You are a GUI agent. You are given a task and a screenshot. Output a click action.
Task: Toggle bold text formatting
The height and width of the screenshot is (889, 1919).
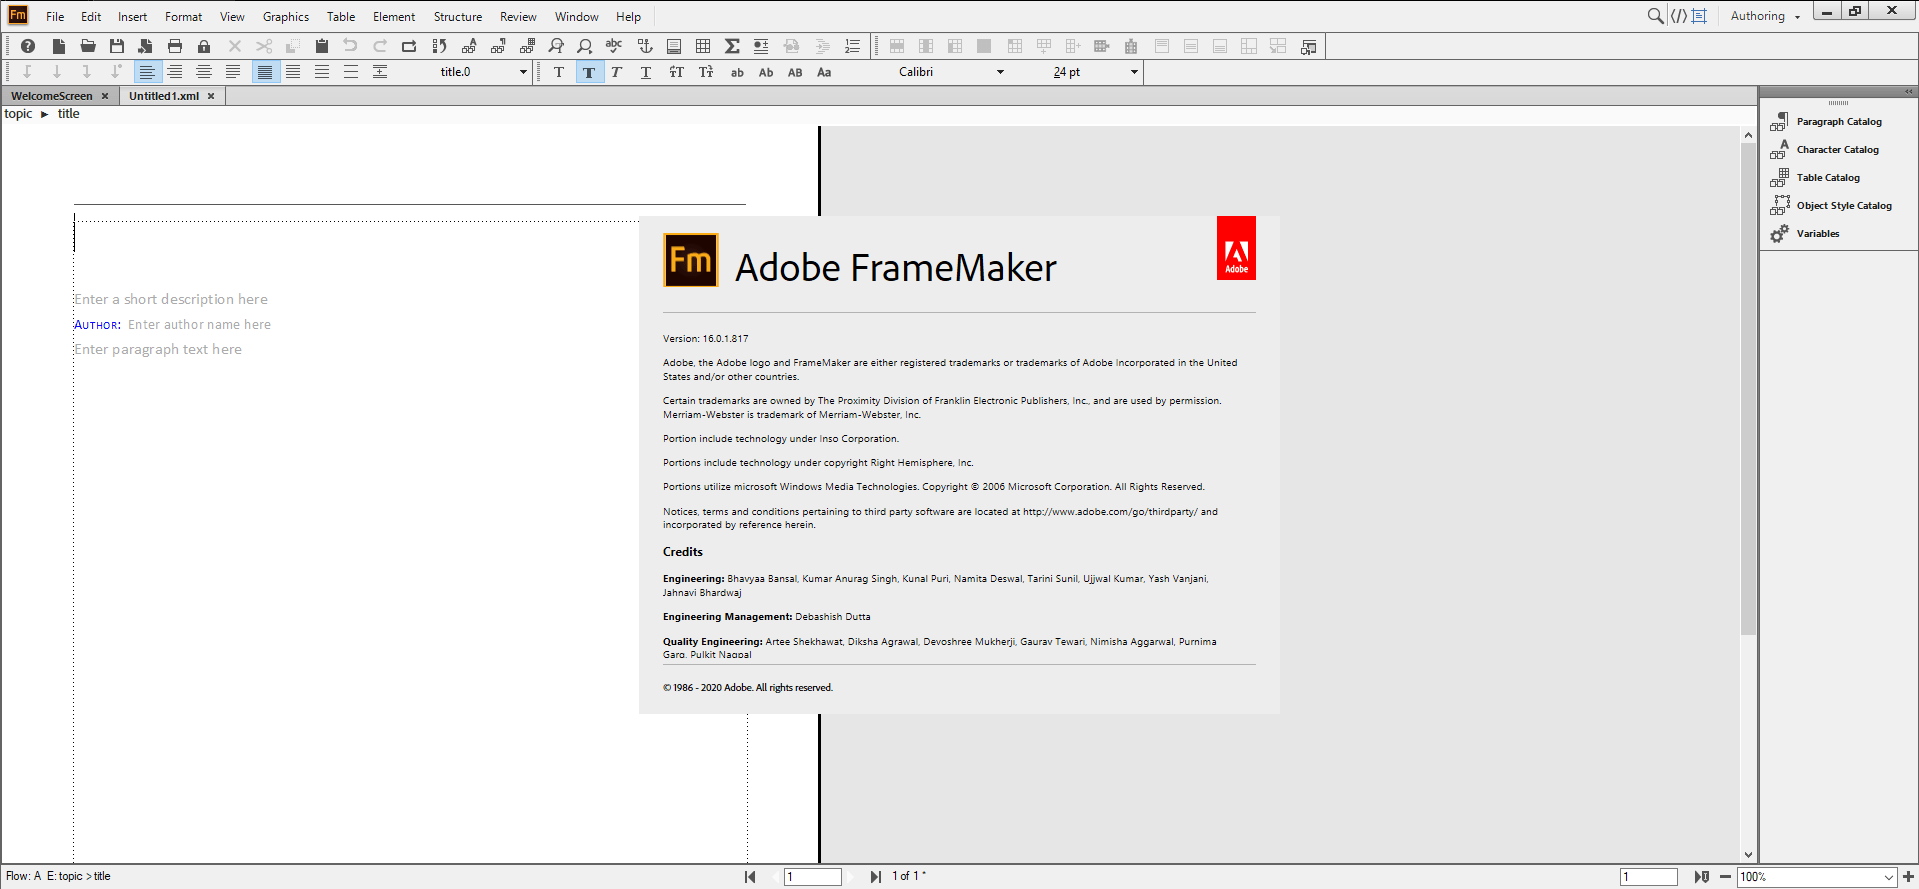pyautogui.click(x=589, y=72)
